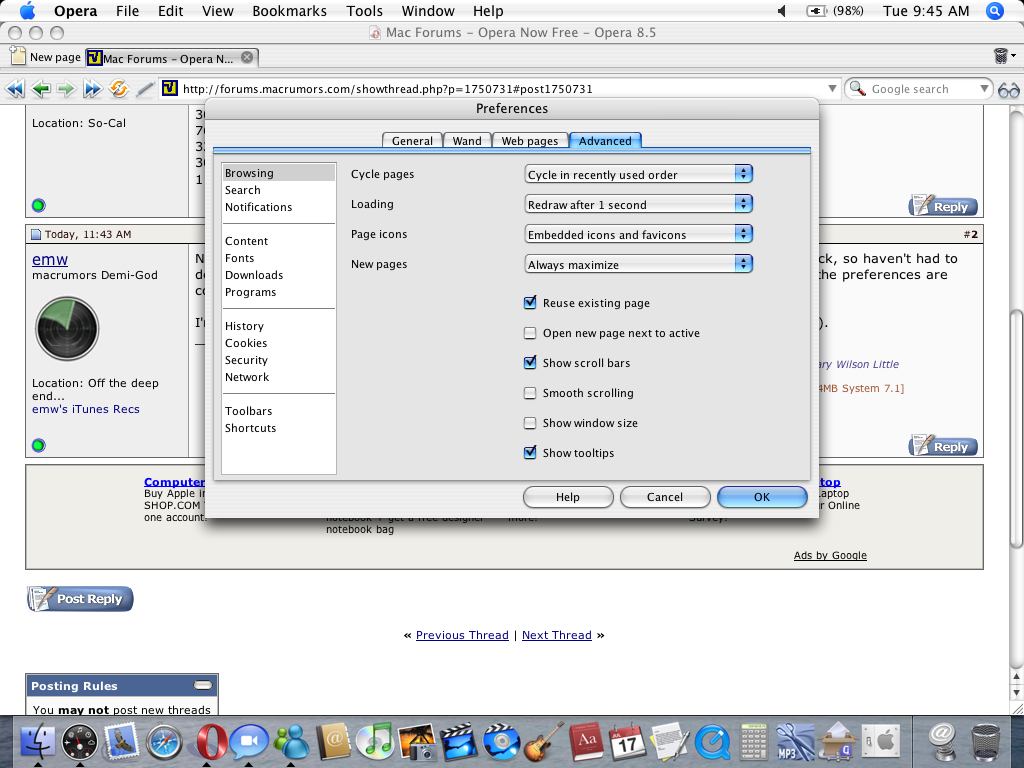Screen dimensions: 1024x768
Task: Click Help in Preferences dialog
Action: 568,497
